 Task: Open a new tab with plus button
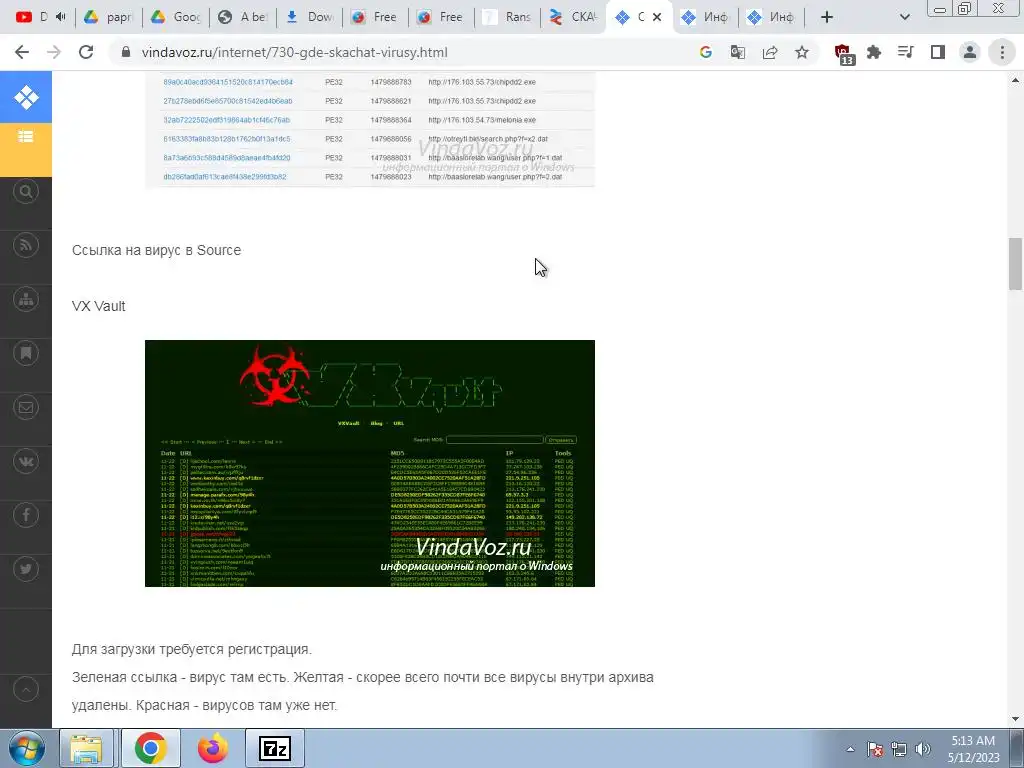click(x=827, y=17)
